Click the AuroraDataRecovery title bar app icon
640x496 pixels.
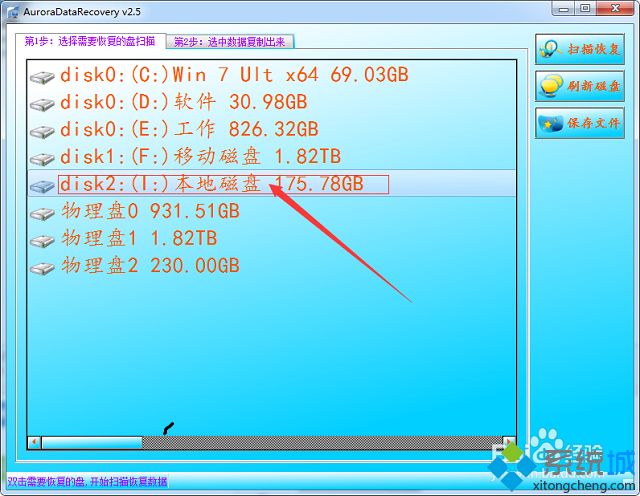tap(13, 12)
